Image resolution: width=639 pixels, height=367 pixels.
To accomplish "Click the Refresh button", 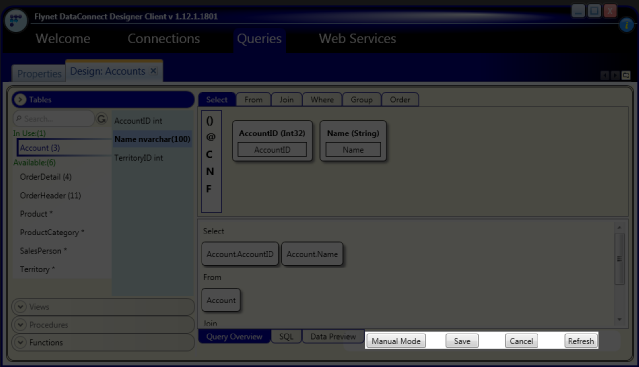I will point(581,341).
